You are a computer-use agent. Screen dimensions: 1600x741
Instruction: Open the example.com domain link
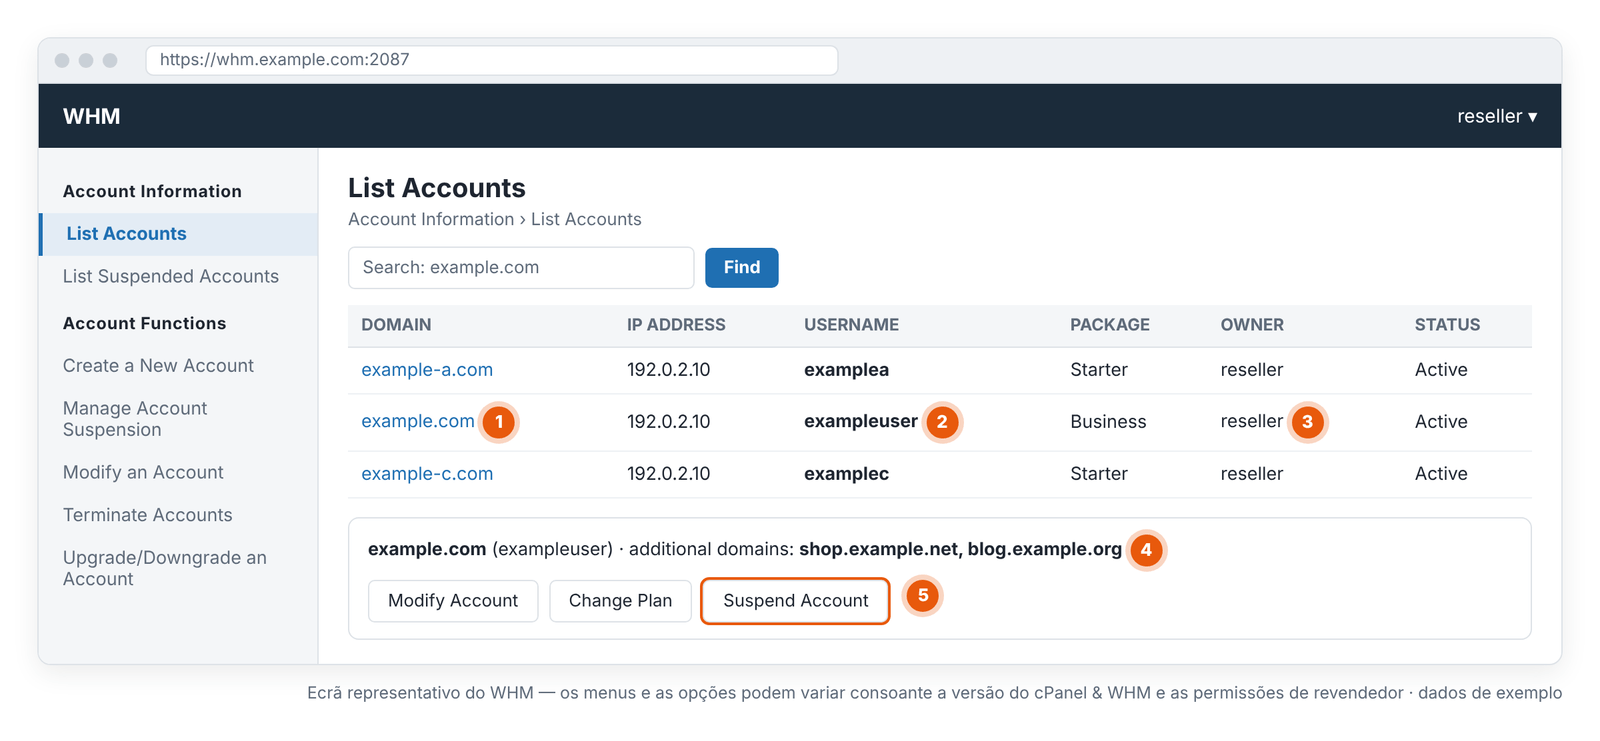418,422
